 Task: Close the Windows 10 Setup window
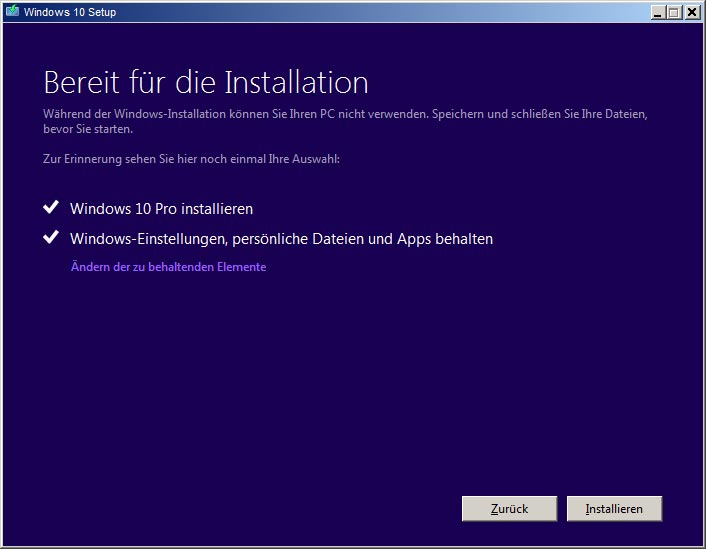point(692,12)
